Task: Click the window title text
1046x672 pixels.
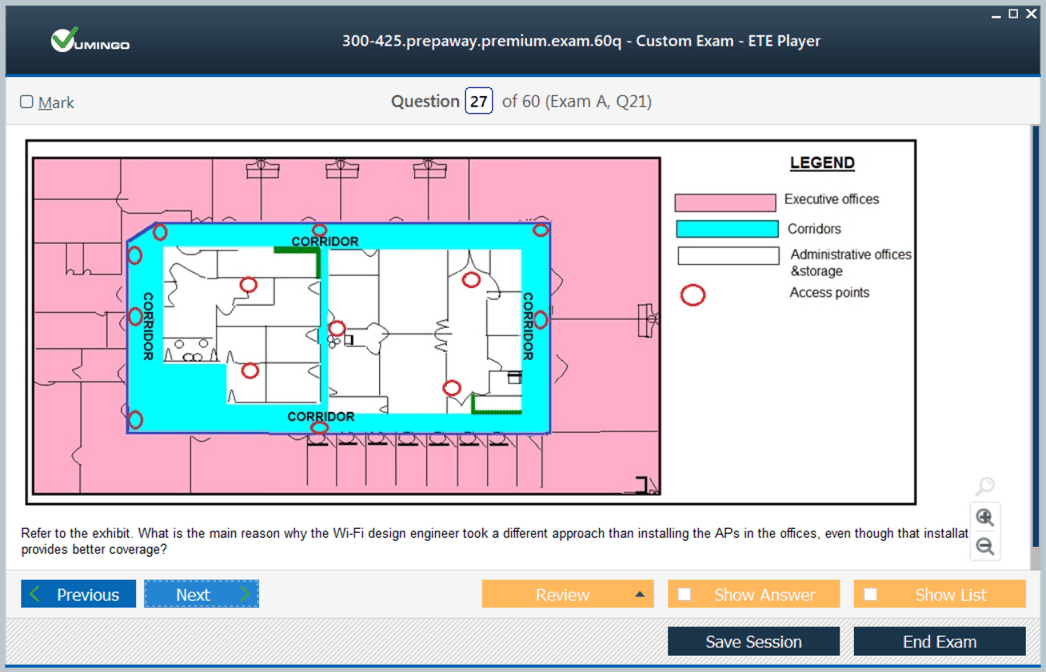Action: pos(581,41)
